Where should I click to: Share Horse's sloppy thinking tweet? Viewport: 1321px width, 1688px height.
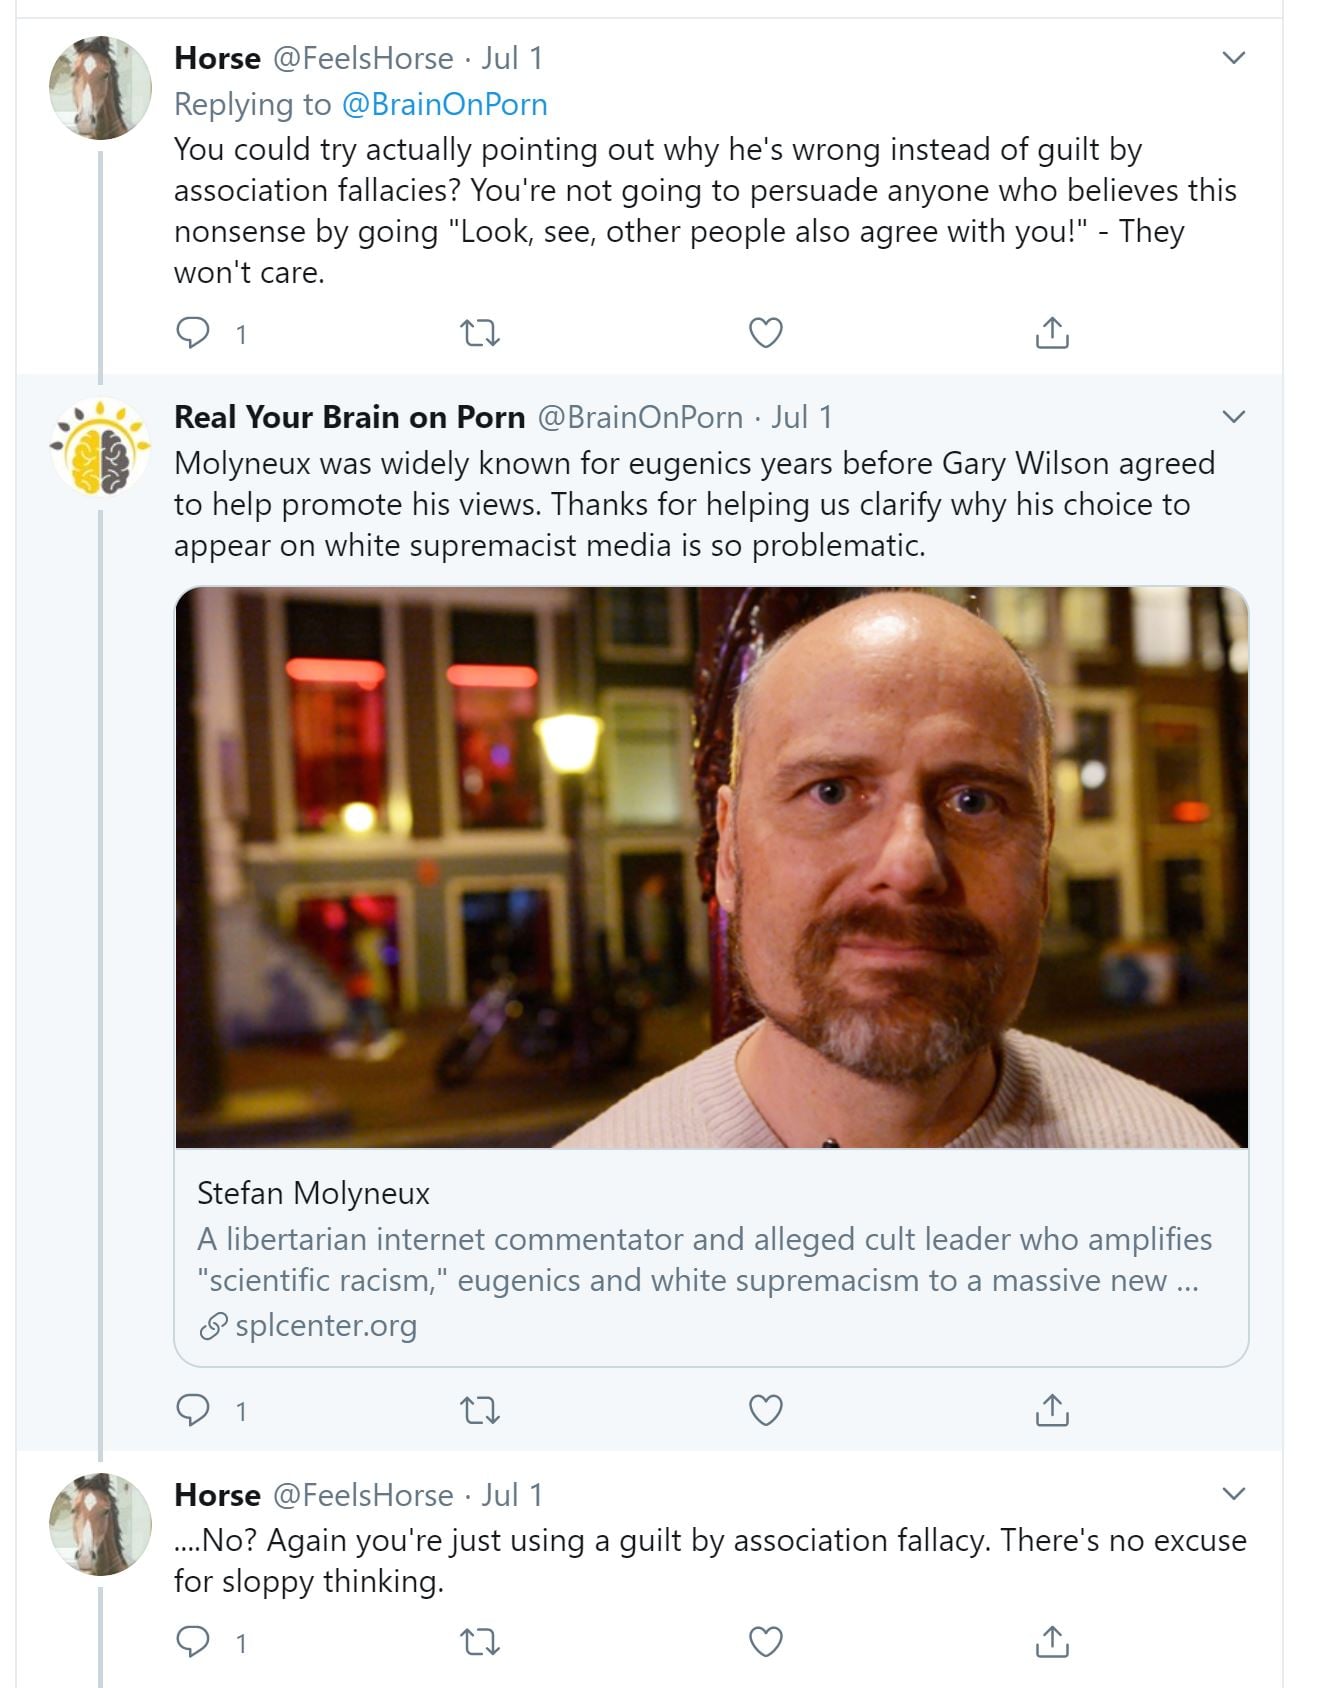click(x=1051, y=1642)
